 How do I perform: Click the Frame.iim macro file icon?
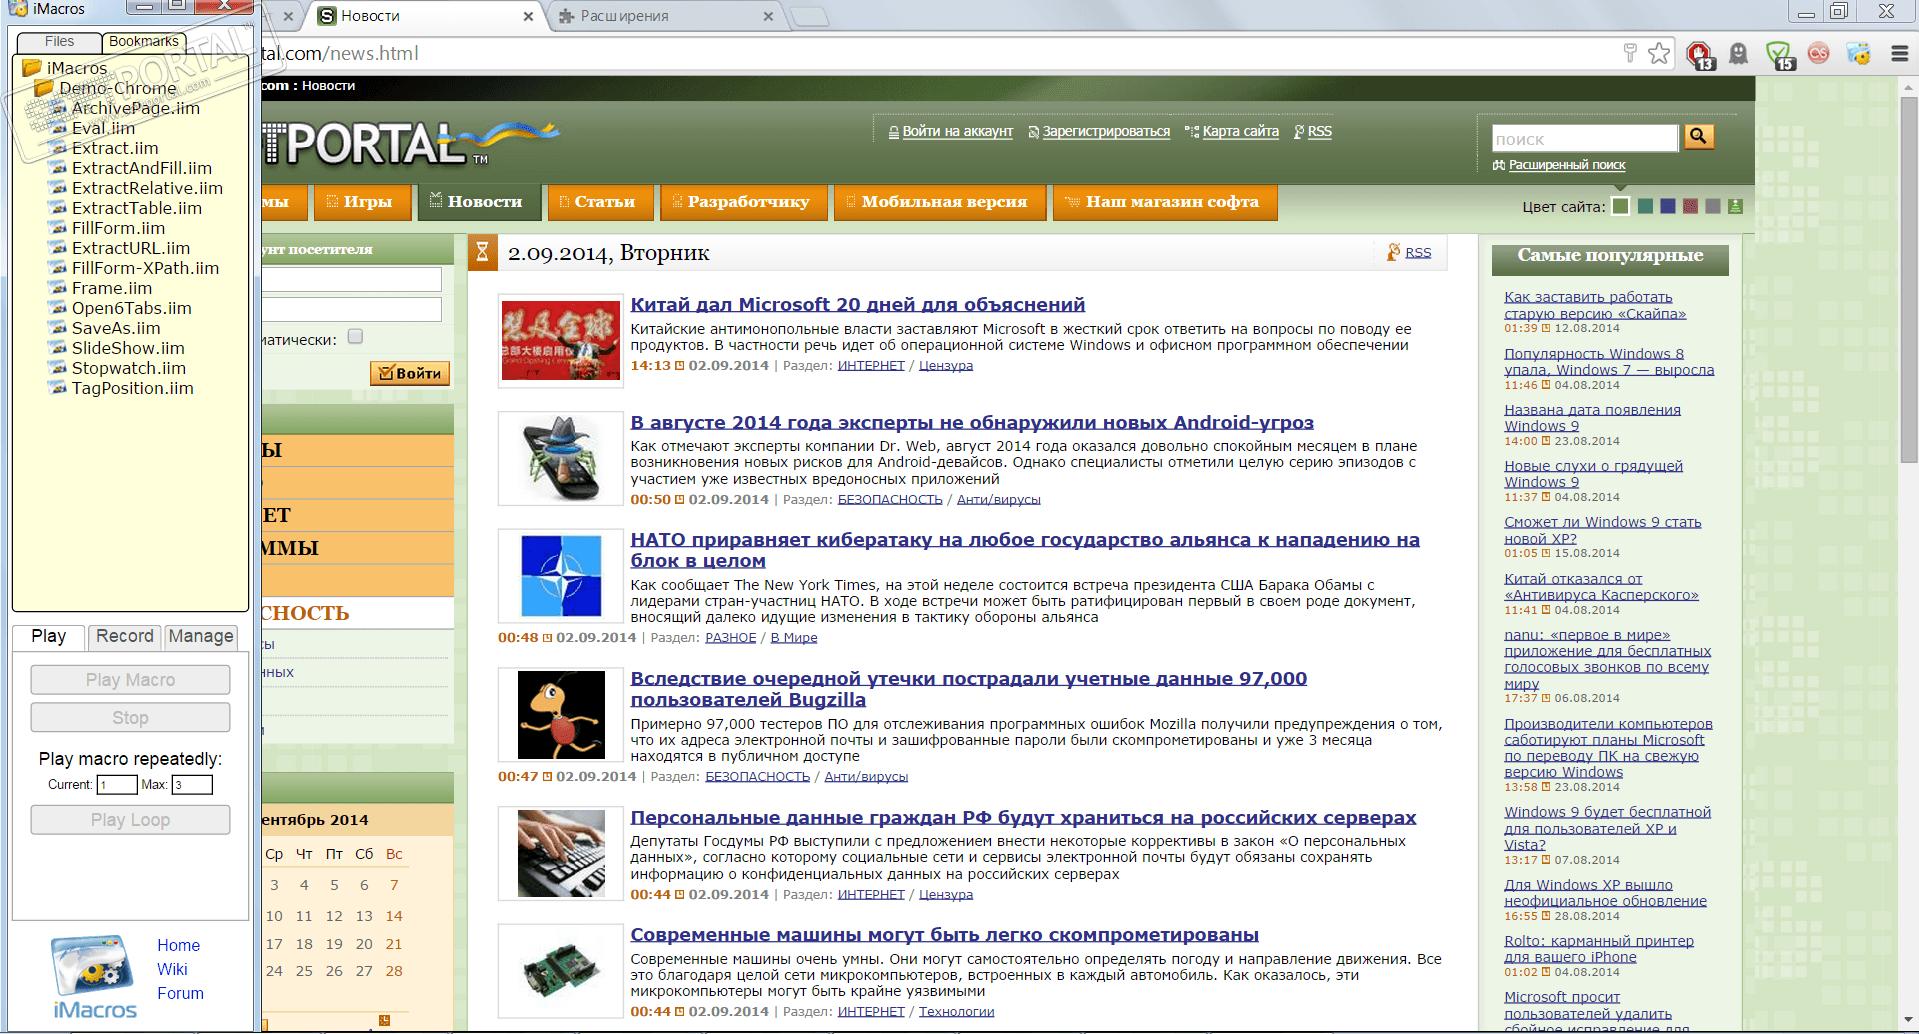tap(59, 288)
